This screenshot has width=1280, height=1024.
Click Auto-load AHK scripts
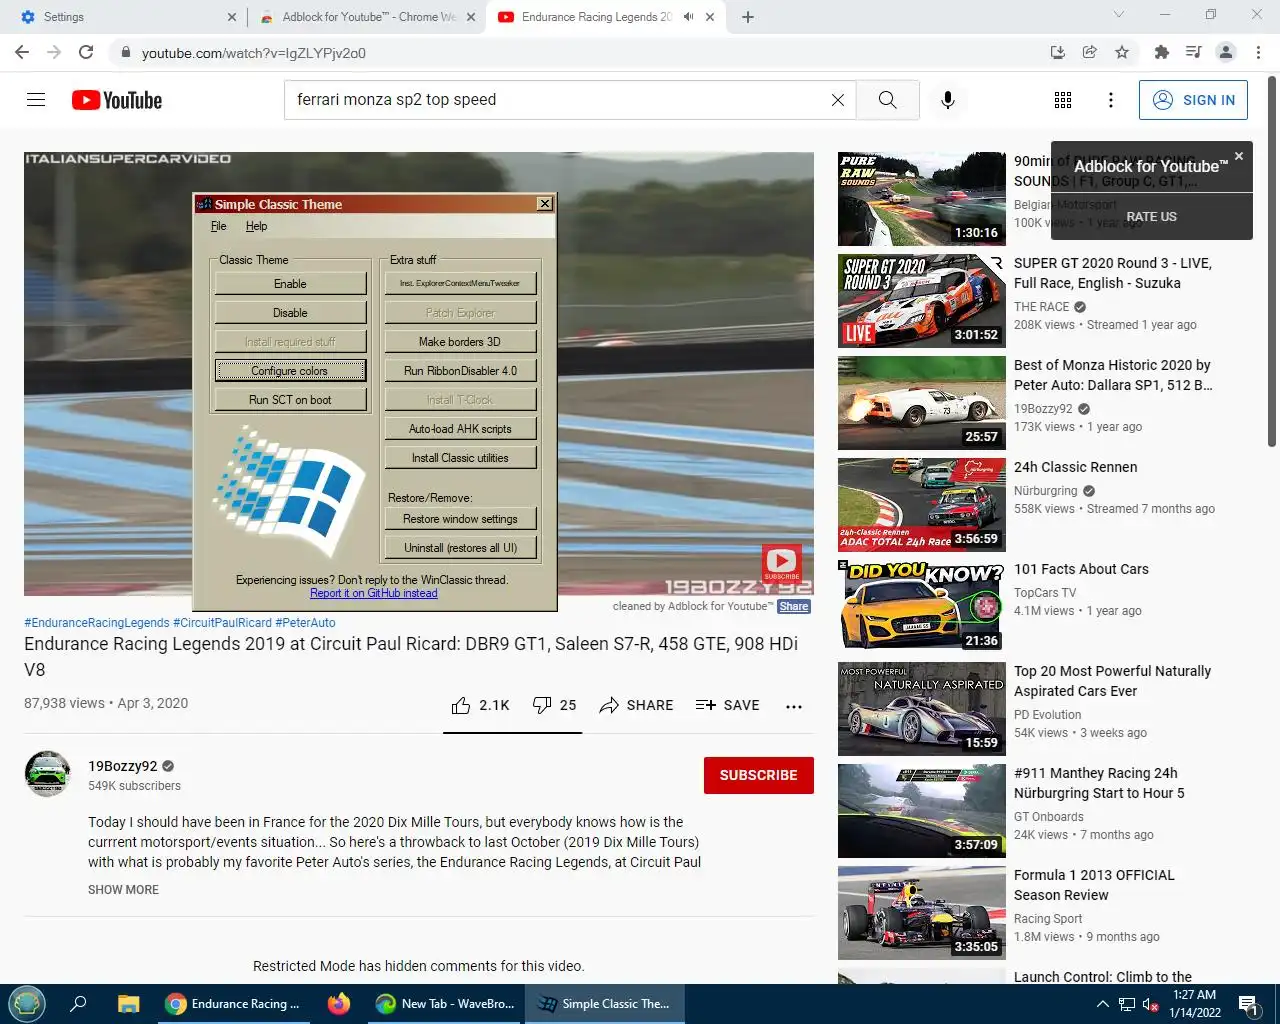(460, 429)
